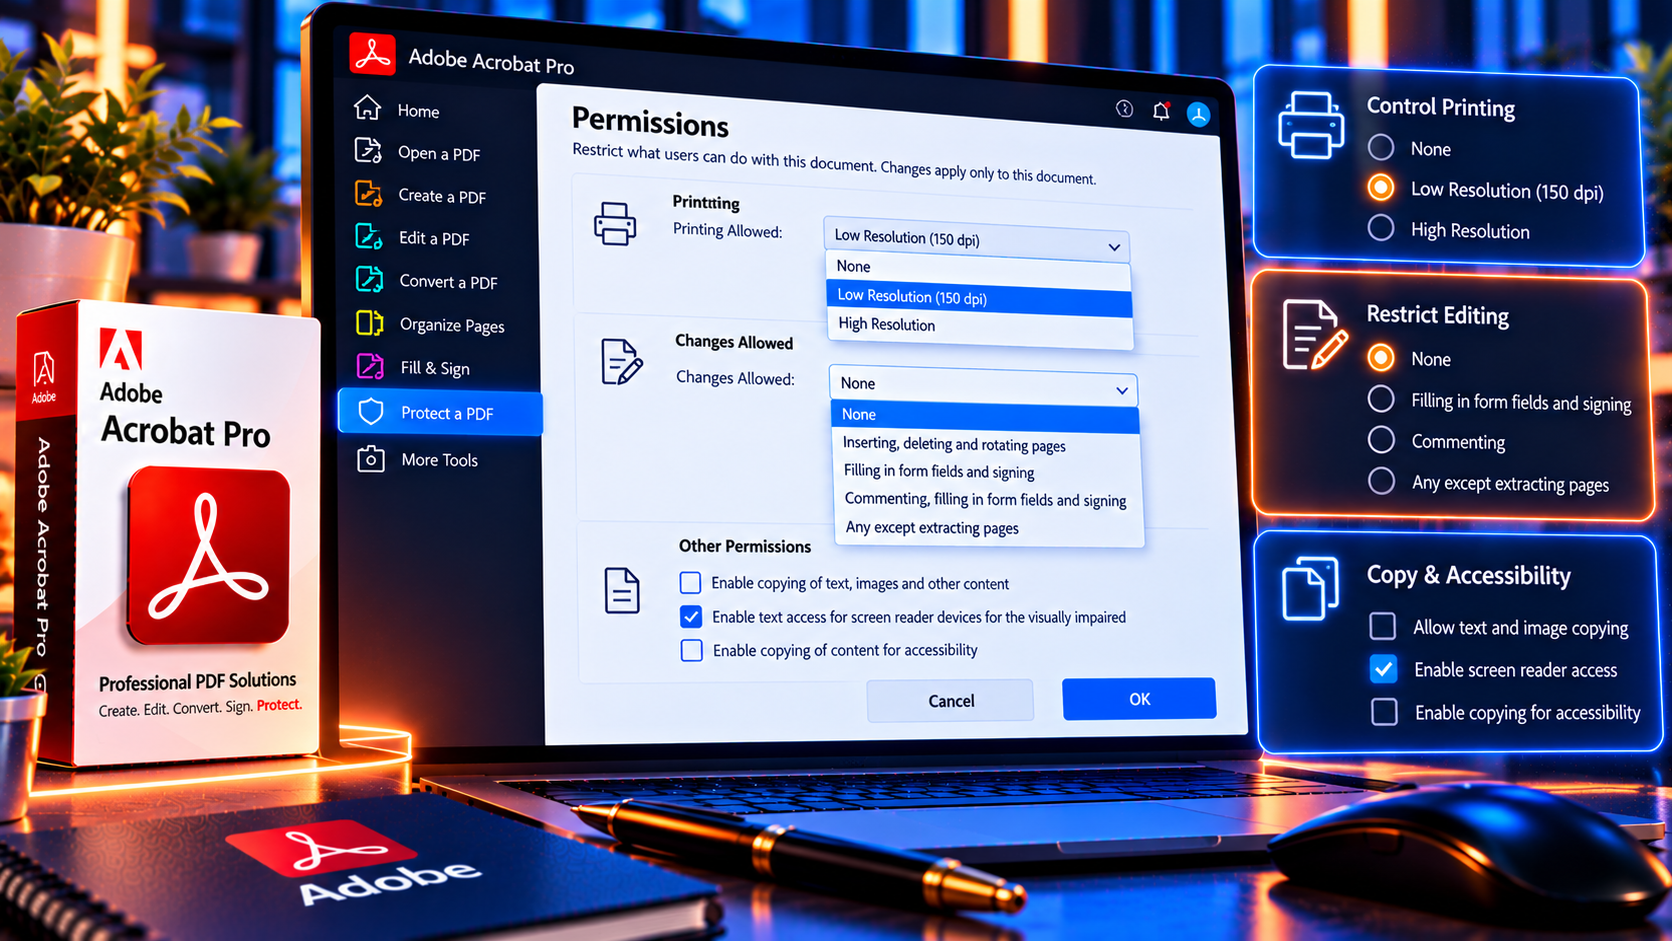The image size is (1672, 941).
Task: Click the Adobe Acrobat Pro logo icon
Action: pos(372,54)
